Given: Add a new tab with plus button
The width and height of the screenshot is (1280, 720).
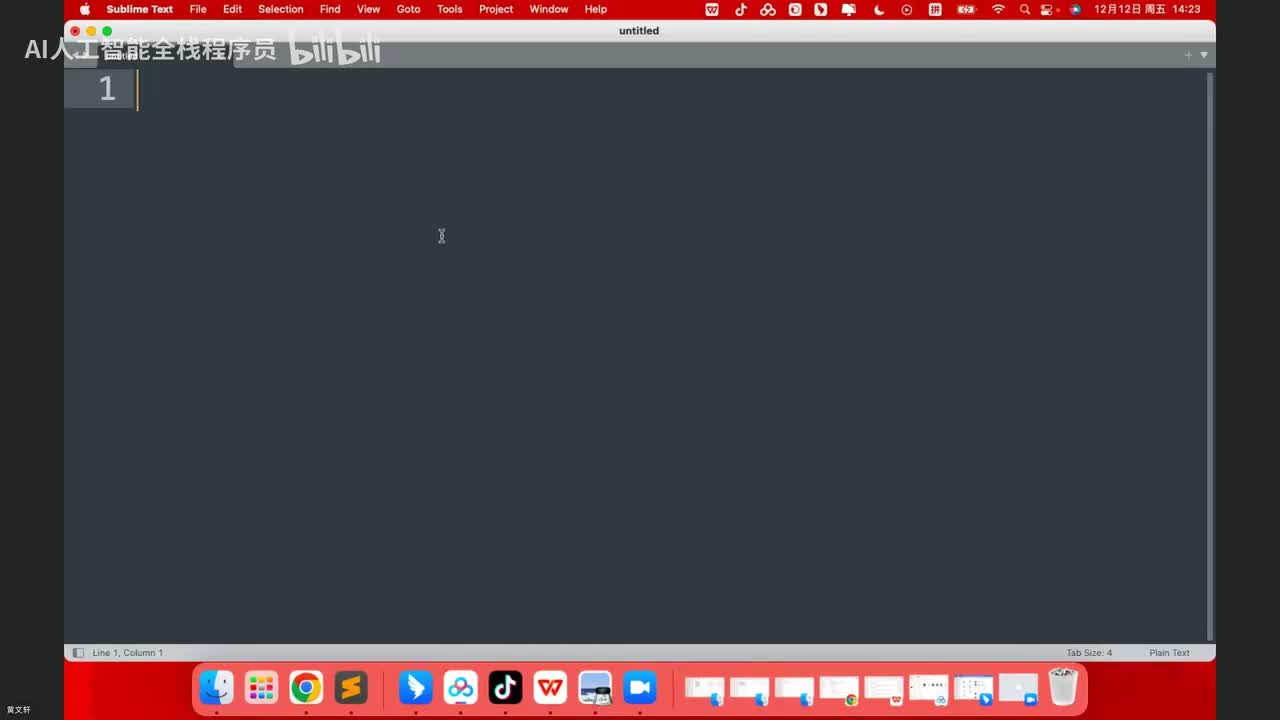Looking at the screenshot, I should (x=1188, y=55).
